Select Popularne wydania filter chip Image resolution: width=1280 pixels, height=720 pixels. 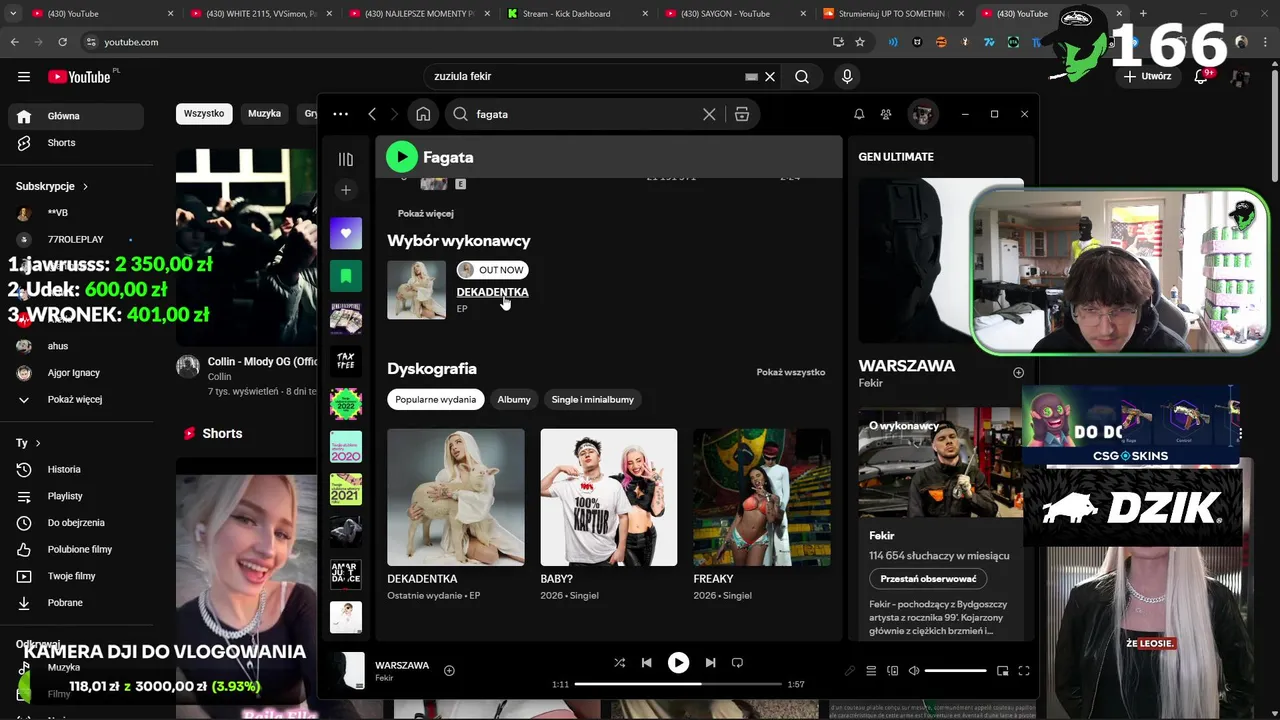[435, 399]
